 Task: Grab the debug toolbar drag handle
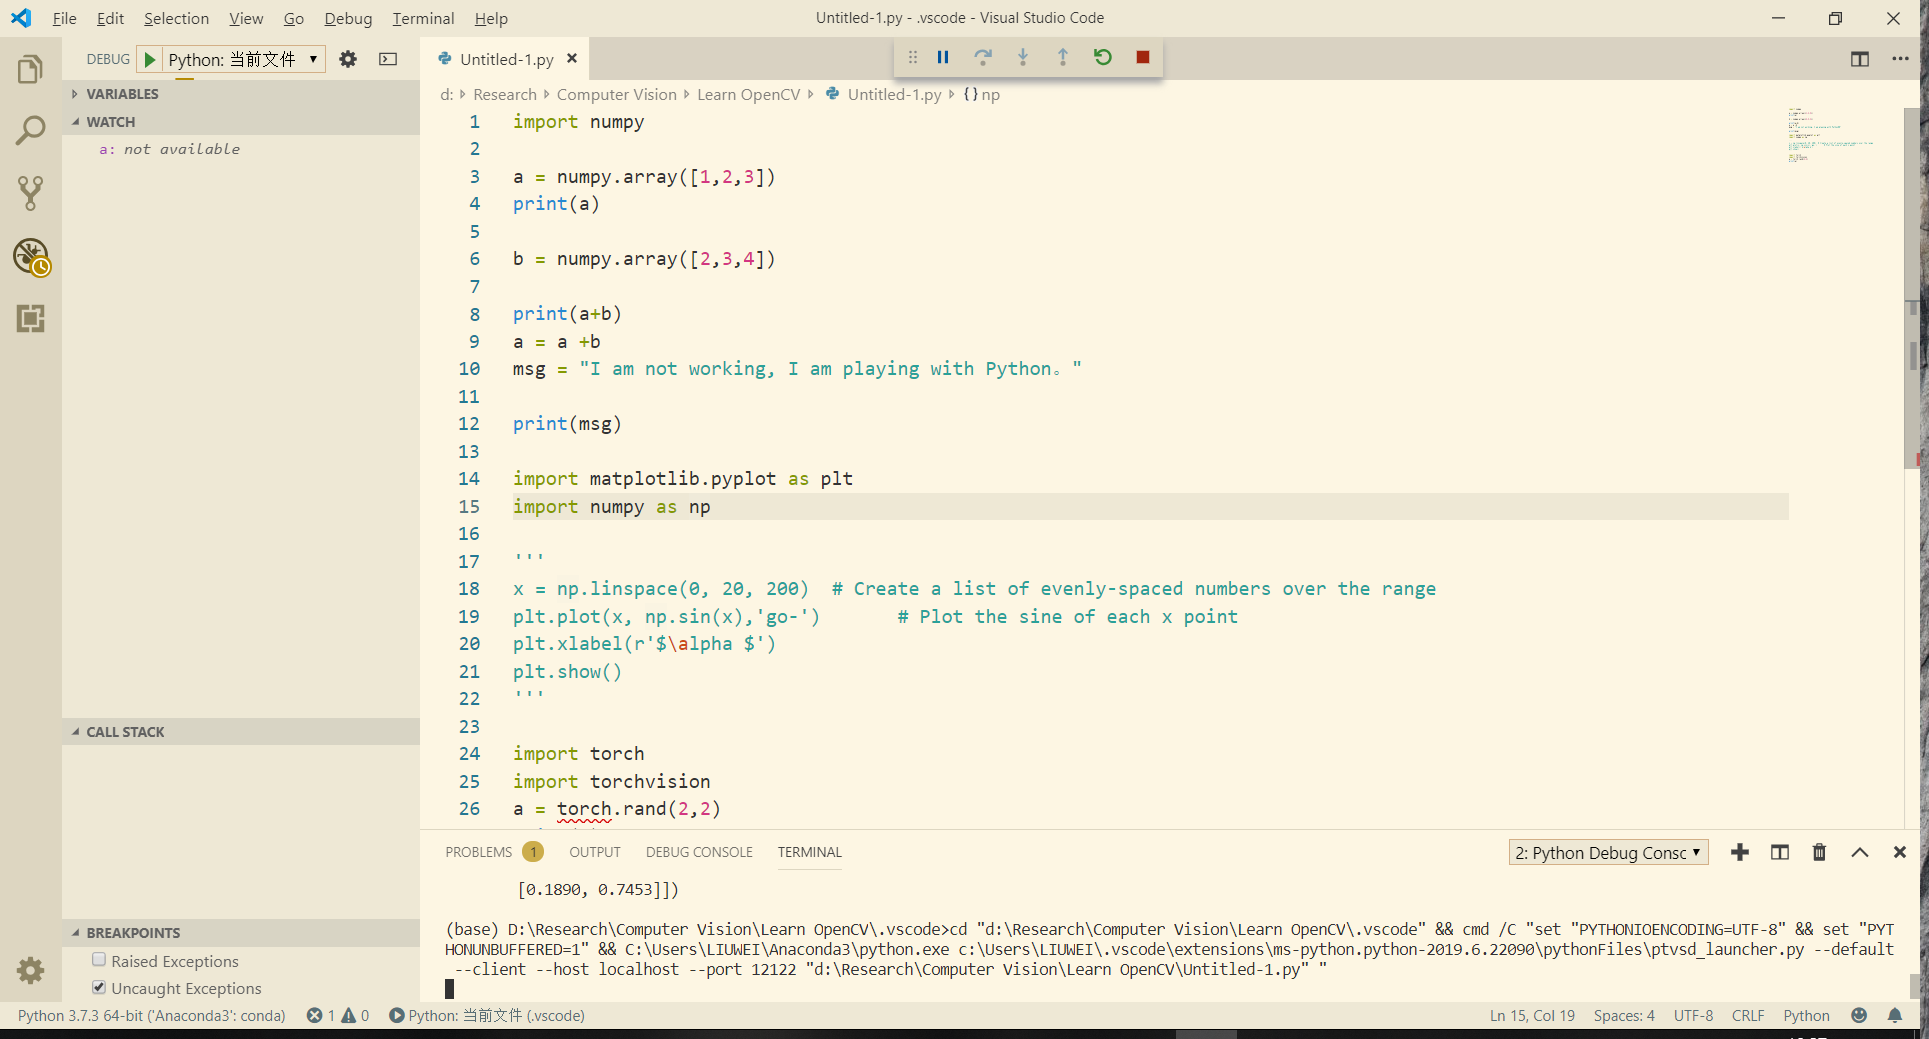(x=912, y=57)
